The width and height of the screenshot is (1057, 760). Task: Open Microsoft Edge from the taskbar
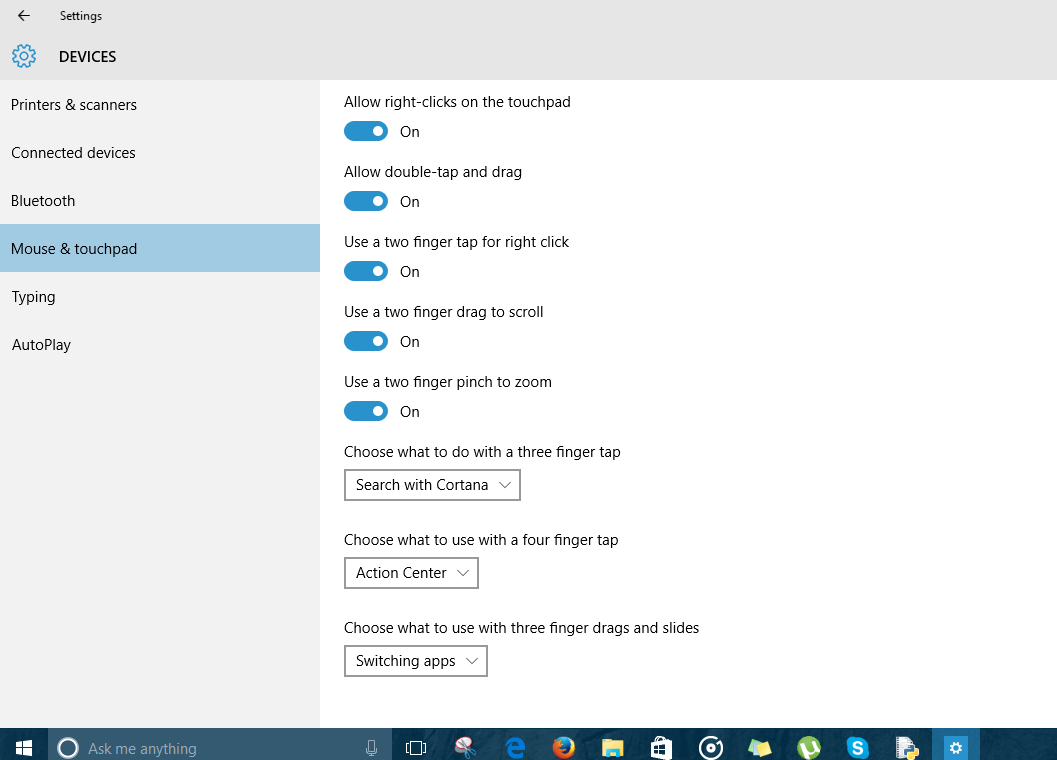click(x=514, y=747)
